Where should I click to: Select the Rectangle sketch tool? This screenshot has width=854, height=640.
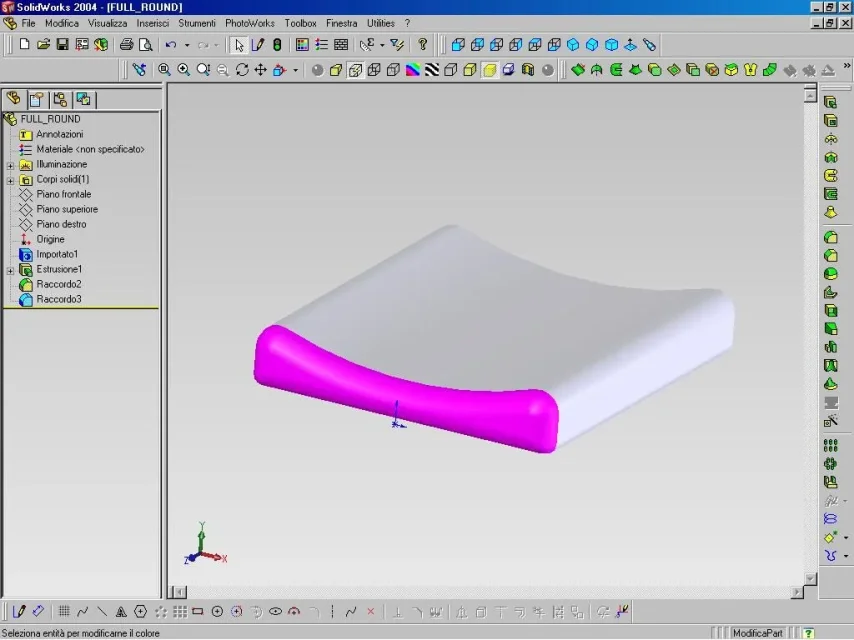point(198,612)
